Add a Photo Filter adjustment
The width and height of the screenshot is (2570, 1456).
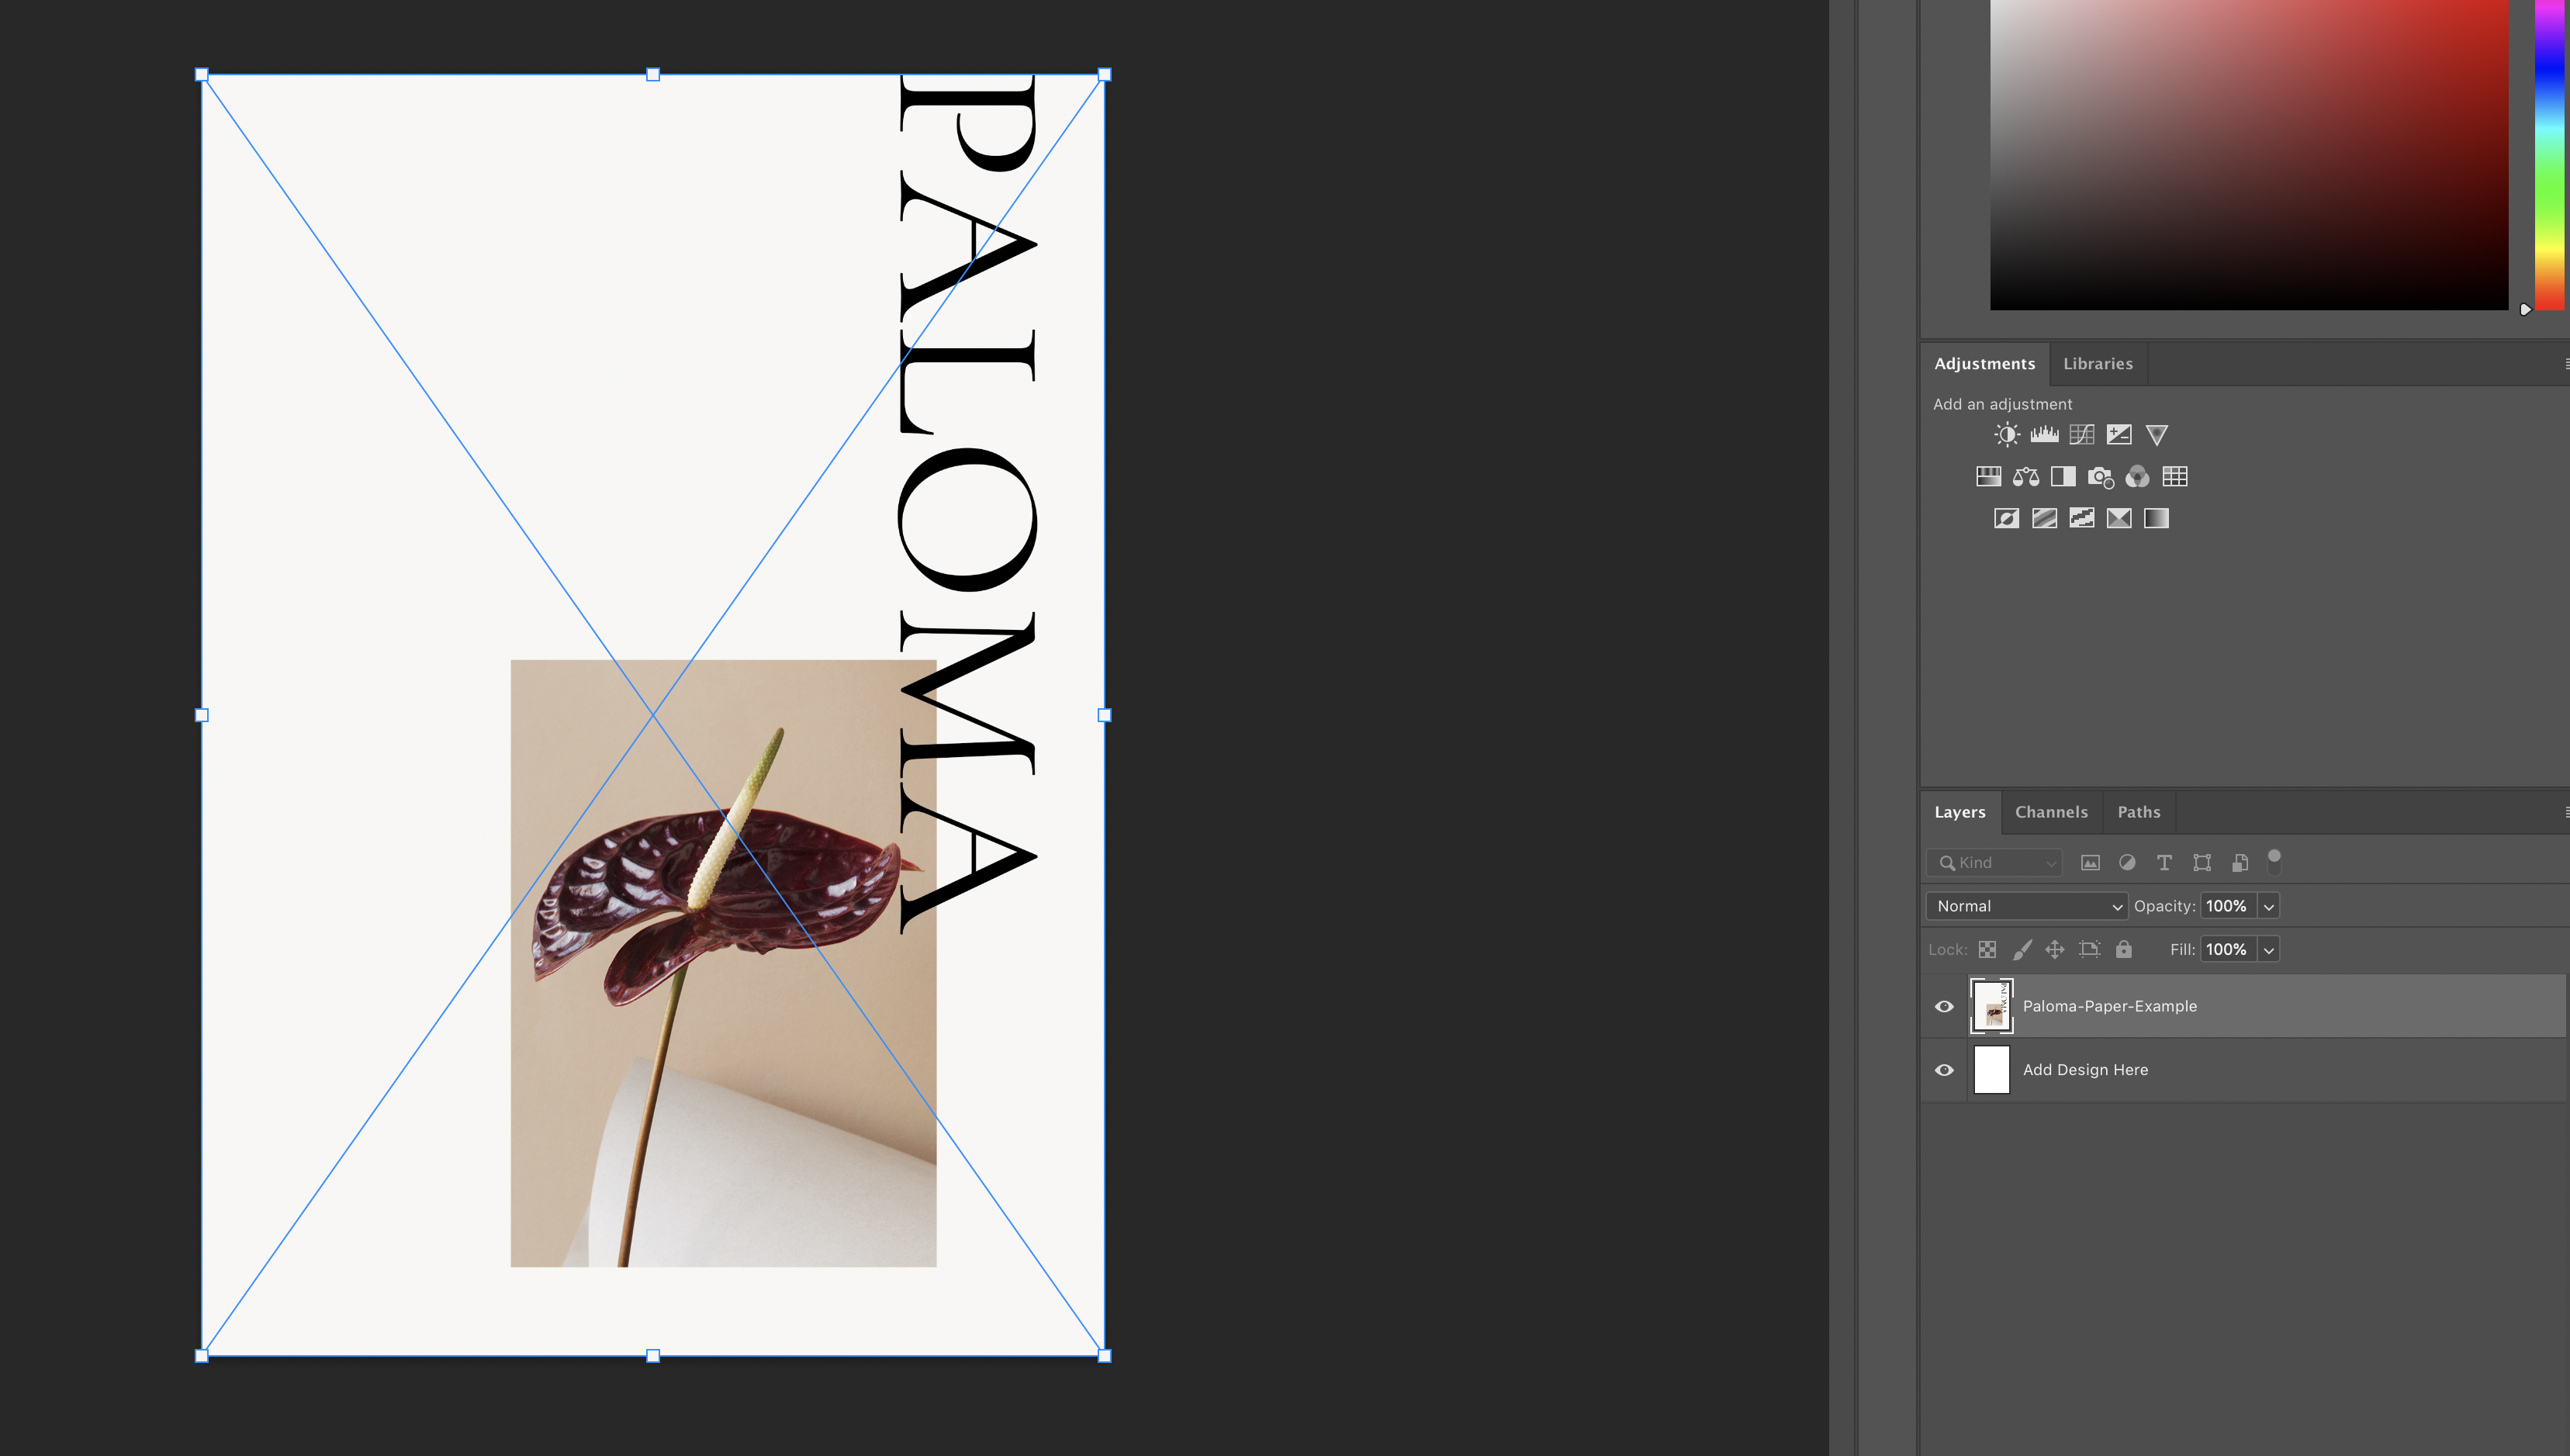click(2100, 477)
